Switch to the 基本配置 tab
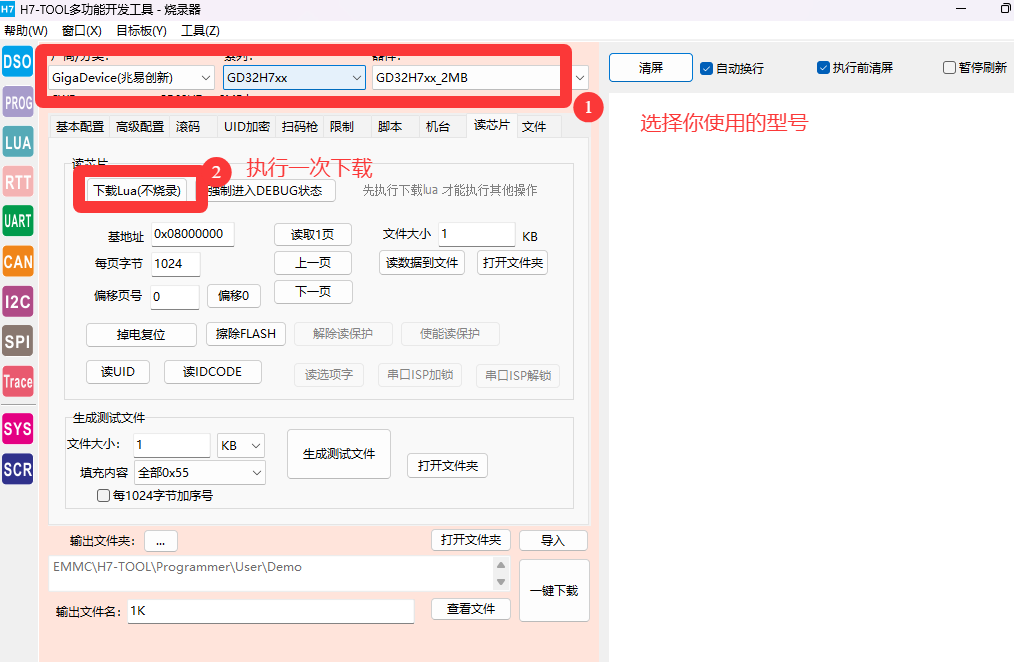1014x662 pixels. click(x=80, y=127)
